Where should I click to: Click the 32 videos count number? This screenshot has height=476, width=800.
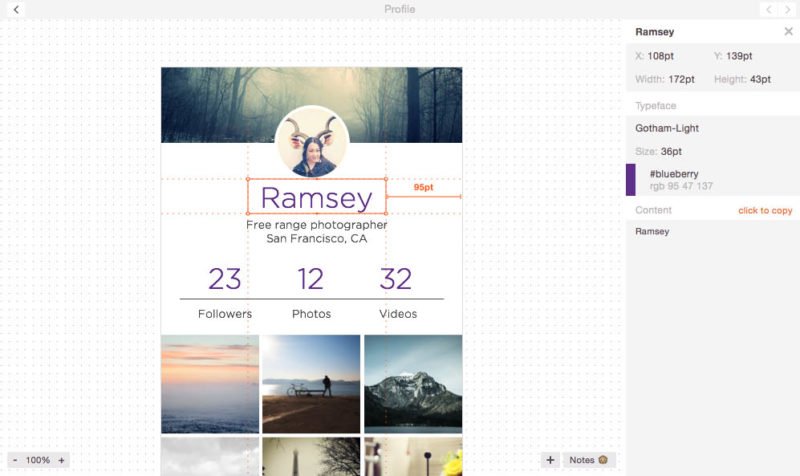point(396,279)
